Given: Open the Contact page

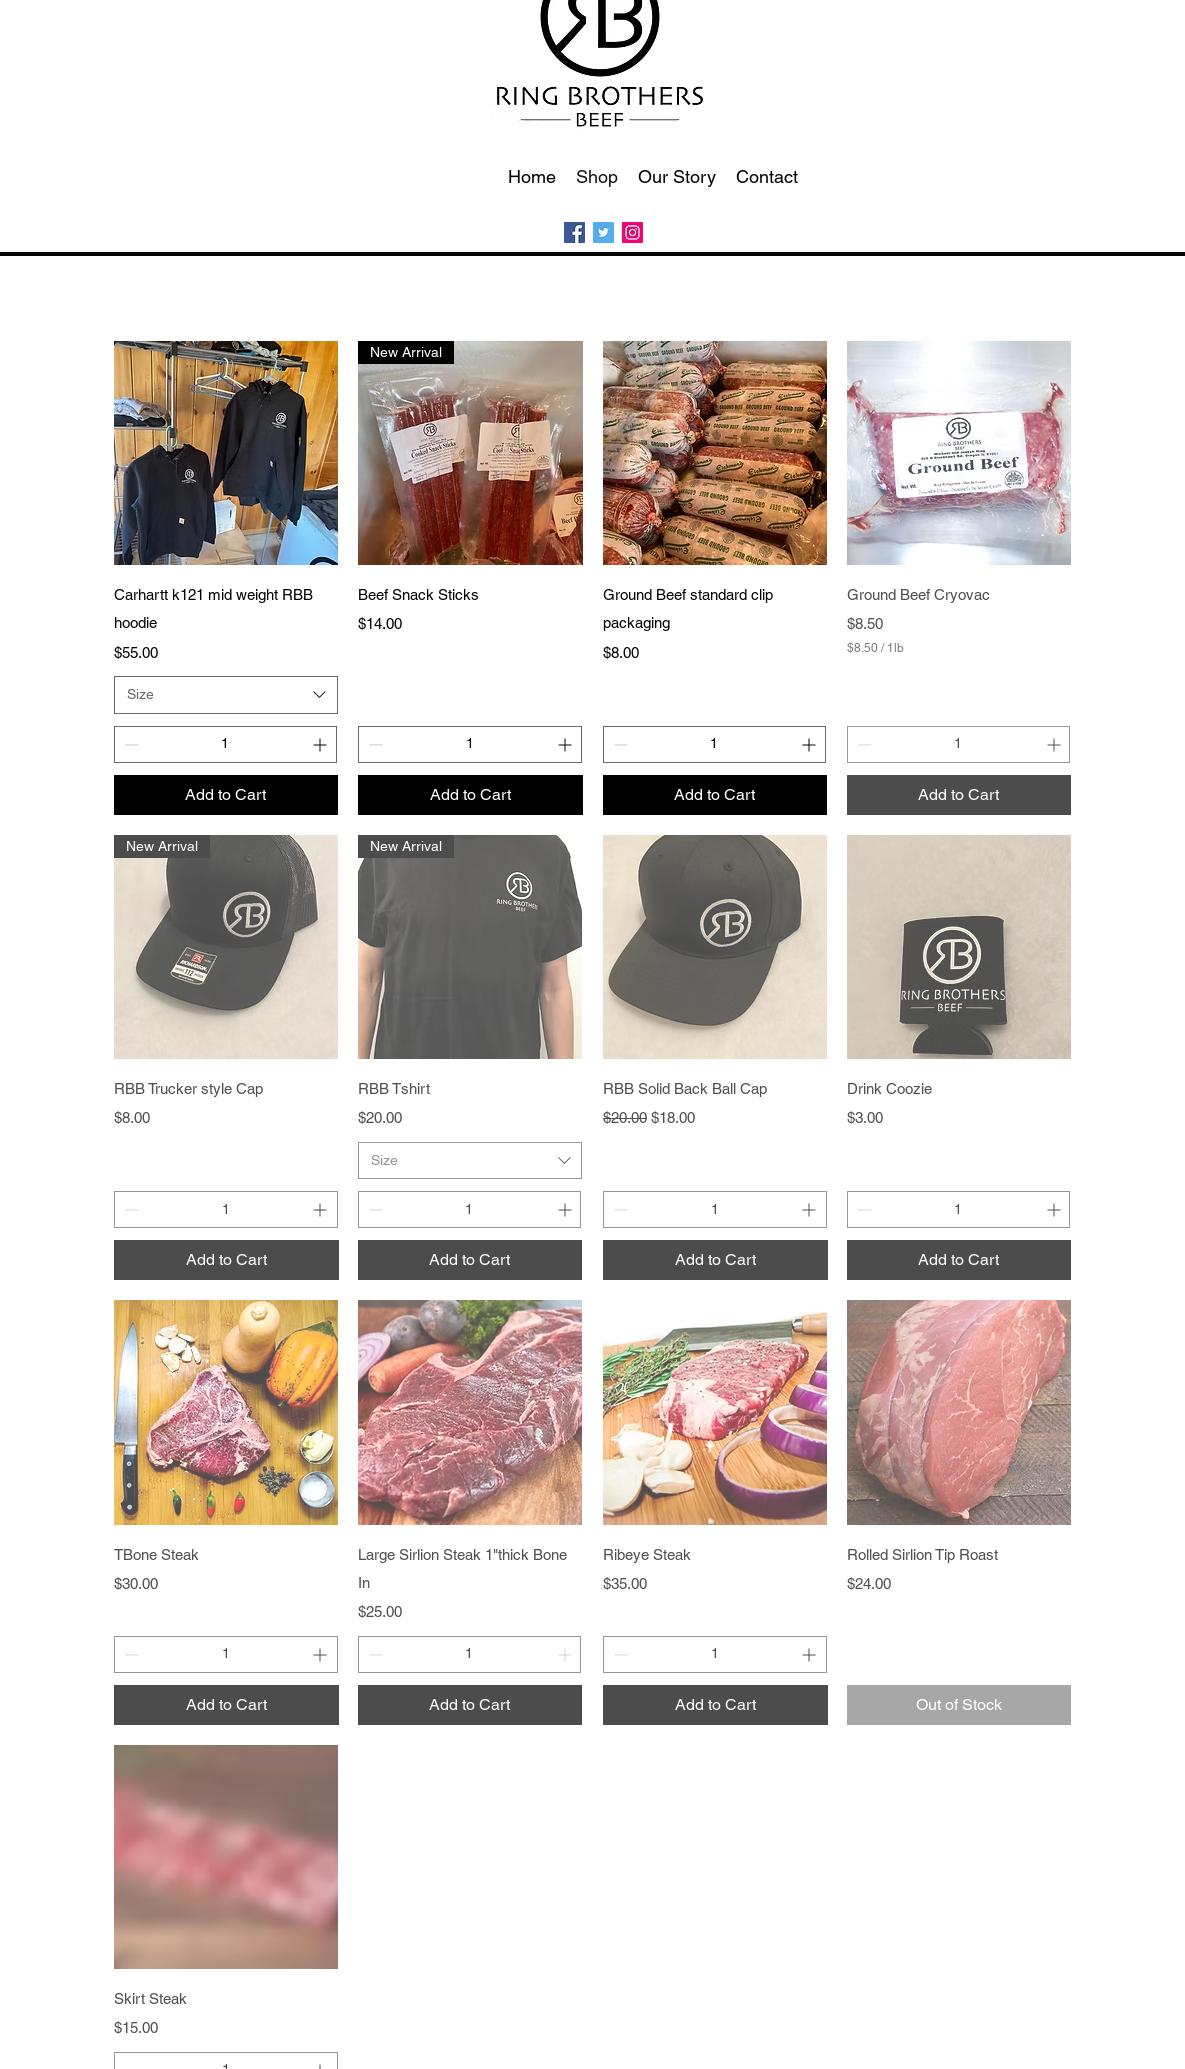Looking at the screenshot, I should pyautogui.click(x=767, y=177).
